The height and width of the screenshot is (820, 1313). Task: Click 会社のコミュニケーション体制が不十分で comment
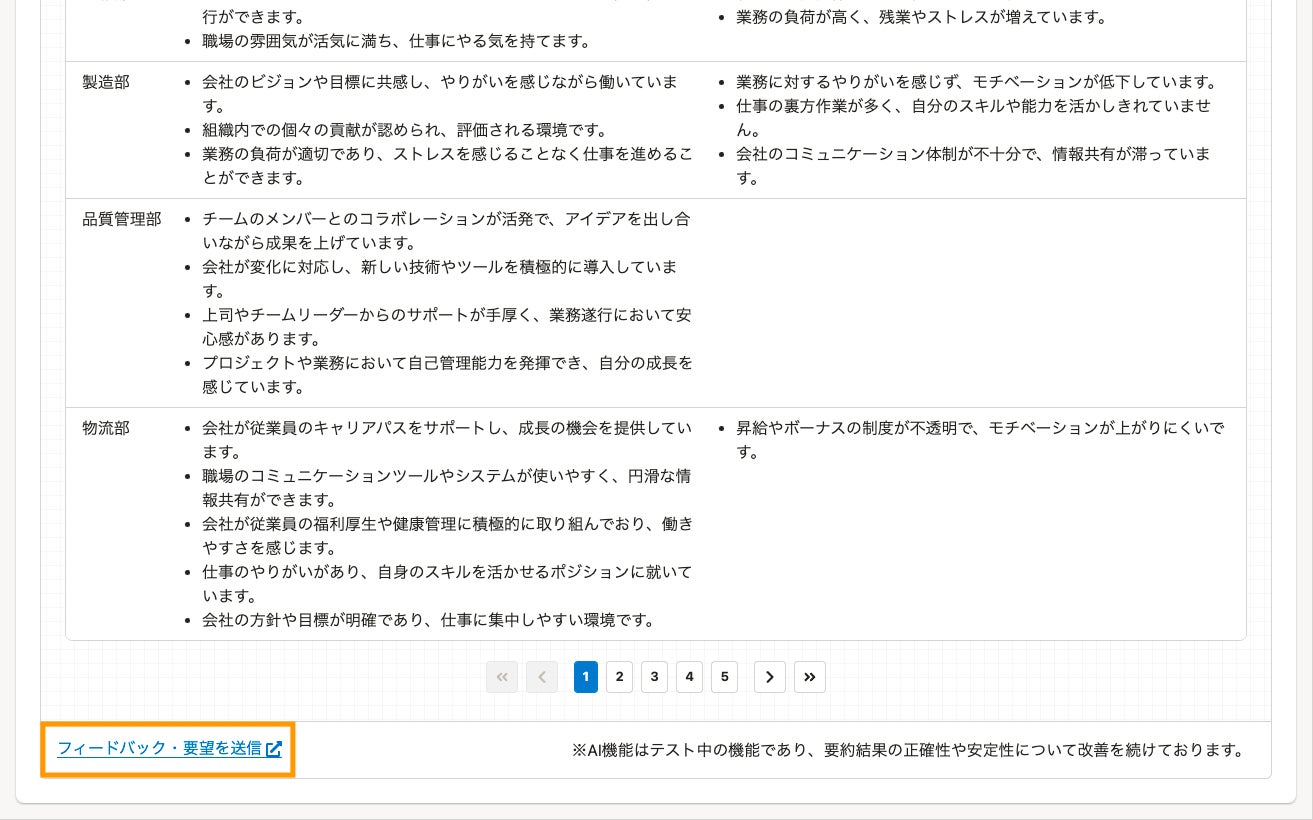[x=974, y=166]
